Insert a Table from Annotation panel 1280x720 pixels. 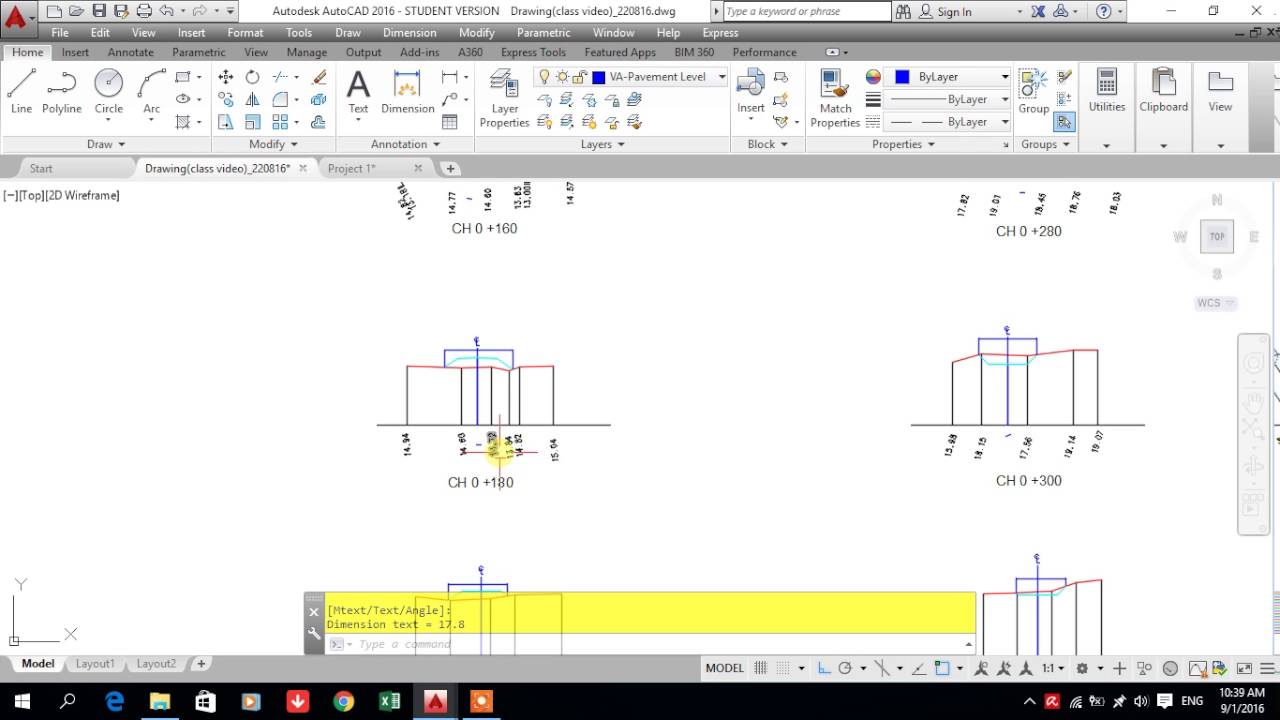(450, 122)
